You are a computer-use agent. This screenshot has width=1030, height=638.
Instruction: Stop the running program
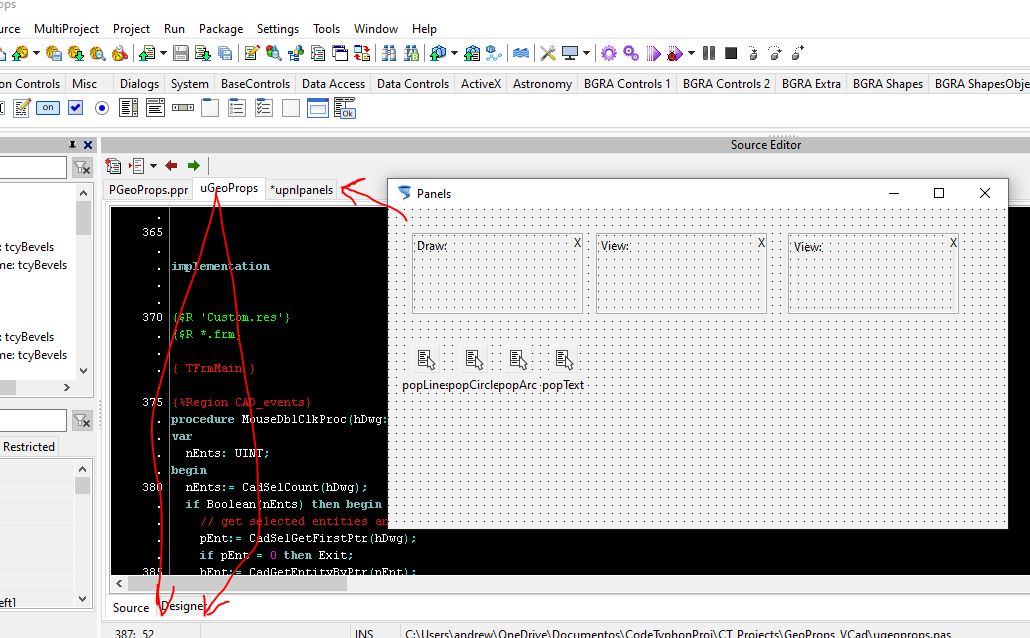[731, 53]
